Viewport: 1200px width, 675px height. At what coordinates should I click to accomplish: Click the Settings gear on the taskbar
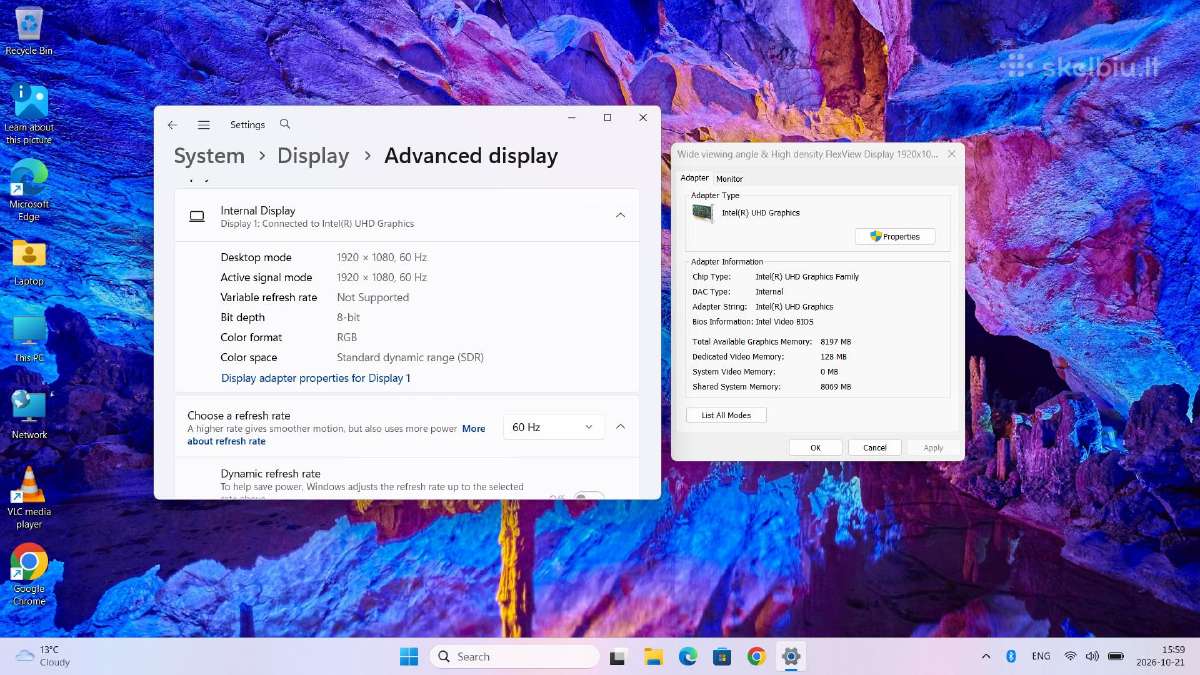click(x=791, y=656)
